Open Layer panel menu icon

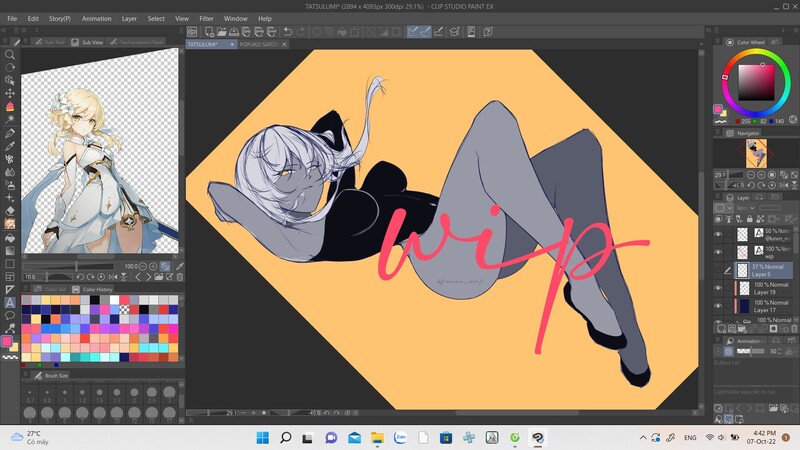717,197
